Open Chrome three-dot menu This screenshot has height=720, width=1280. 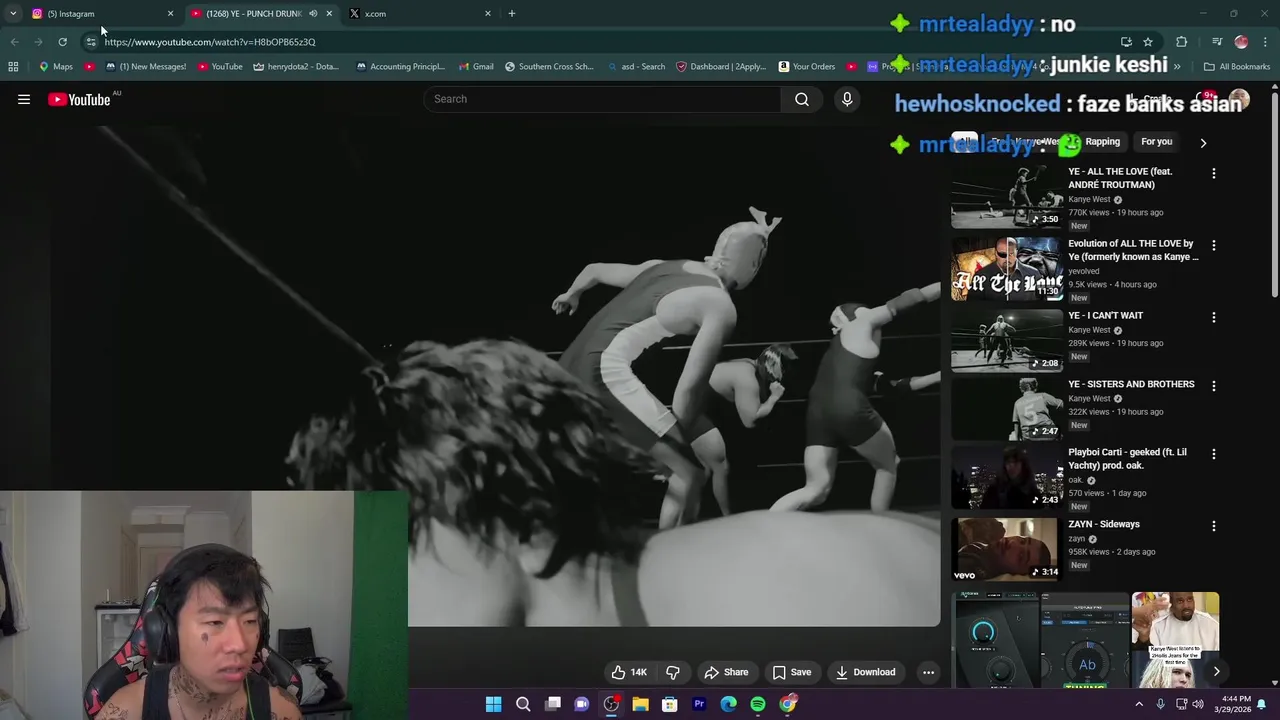pos(1265,42)
